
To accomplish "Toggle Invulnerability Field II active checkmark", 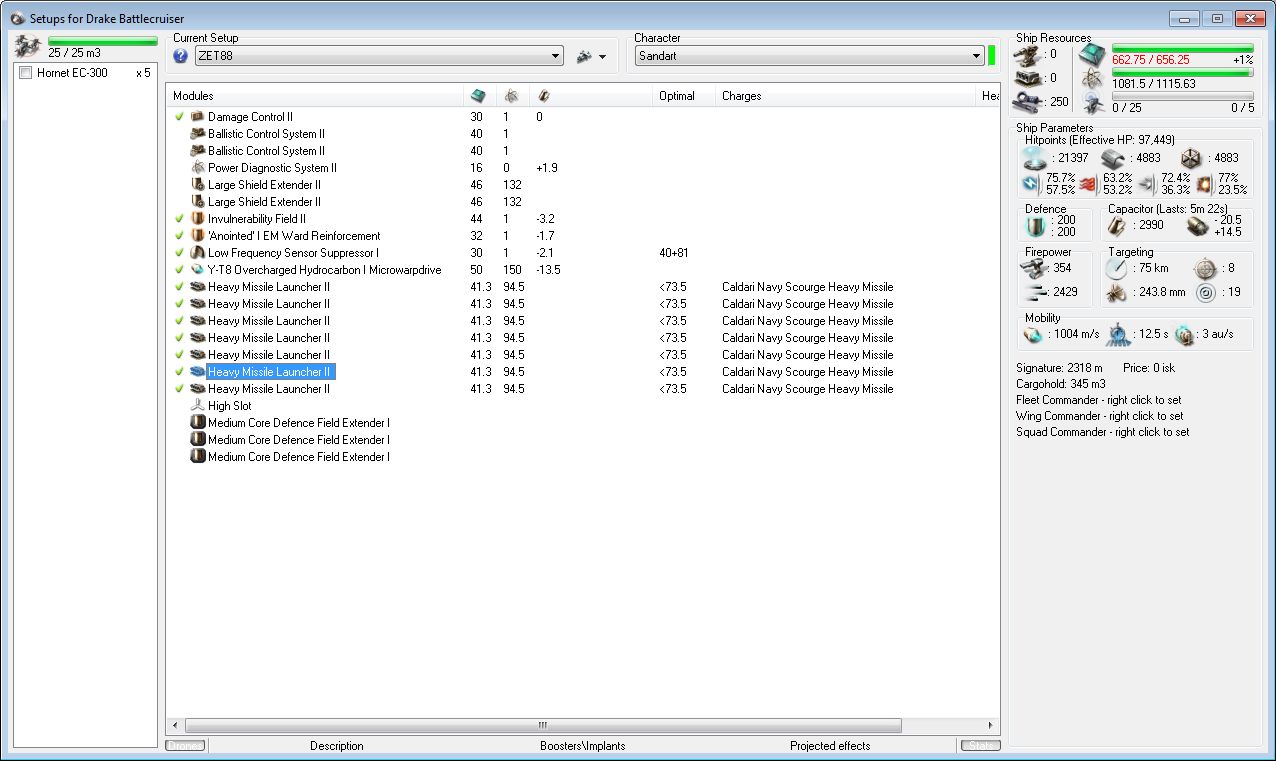I will point(179,219).
